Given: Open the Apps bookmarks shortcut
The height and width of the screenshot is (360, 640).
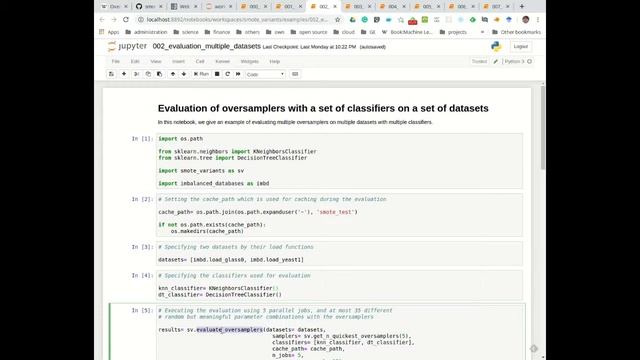Looking at the screenshot, I should 109,32.
